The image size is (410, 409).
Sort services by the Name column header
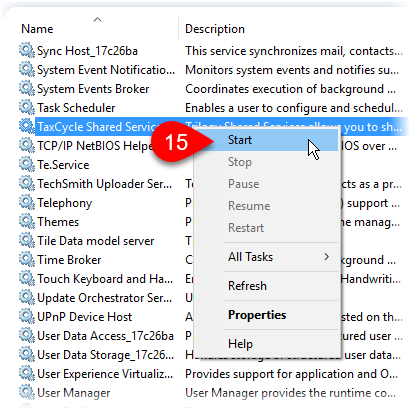coord(37,29)
